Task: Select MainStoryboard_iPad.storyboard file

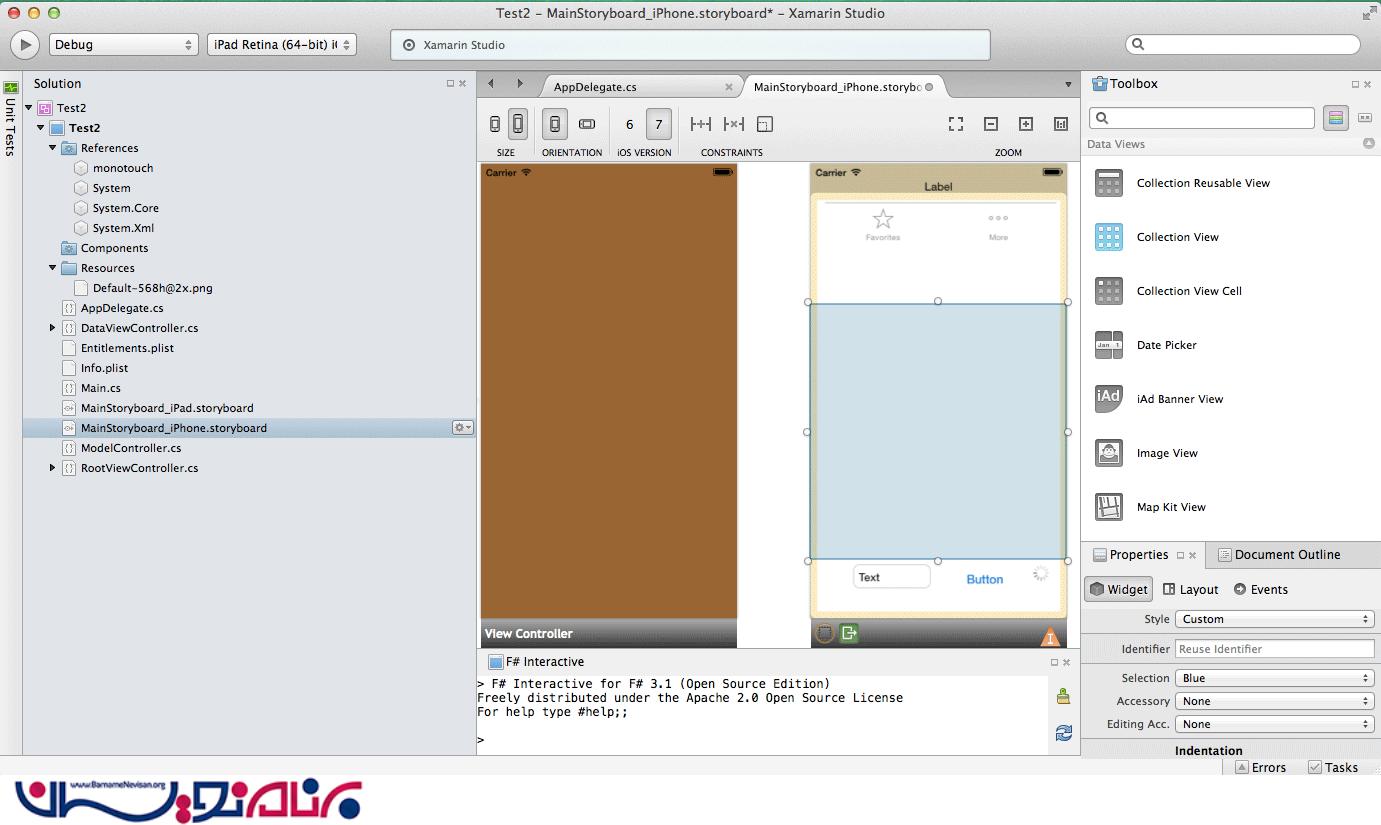Action: pos(166,408)
